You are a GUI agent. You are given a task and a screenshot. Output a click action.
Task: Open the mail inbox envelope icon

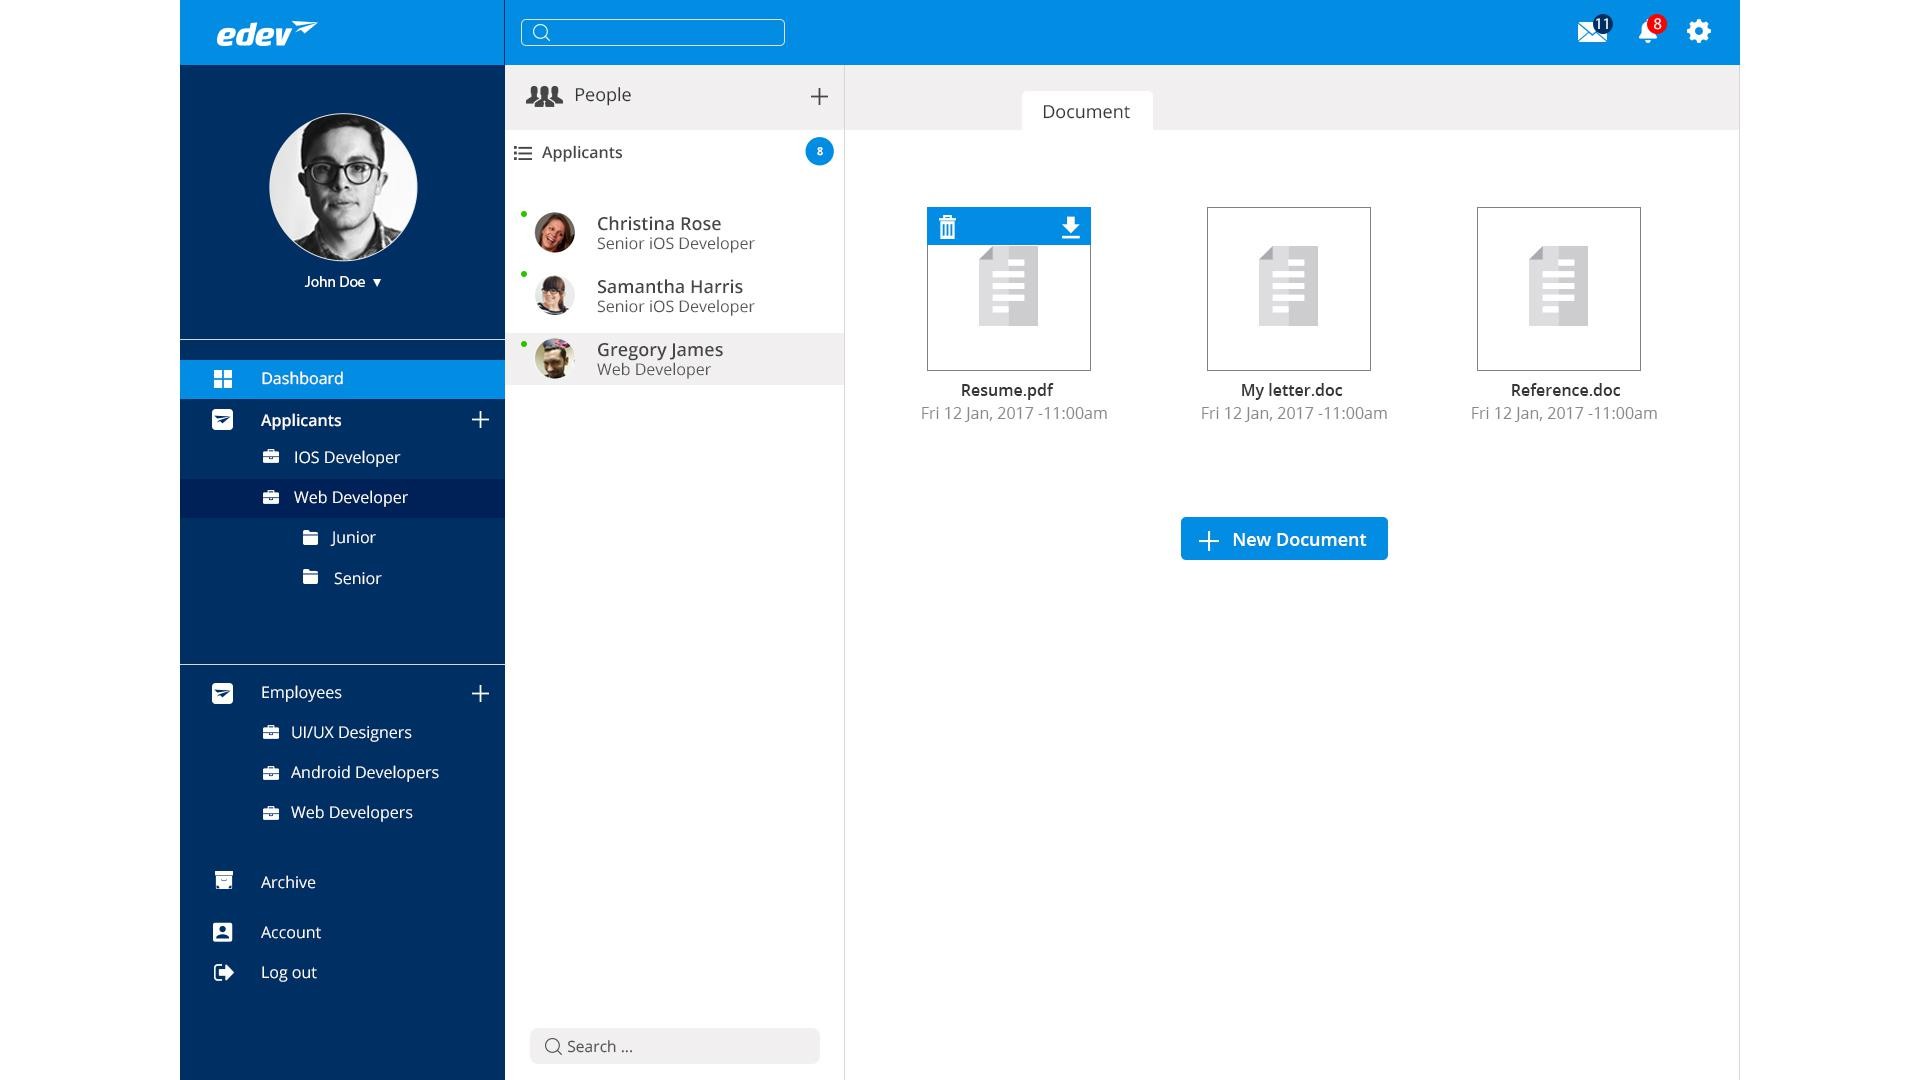1591,32
